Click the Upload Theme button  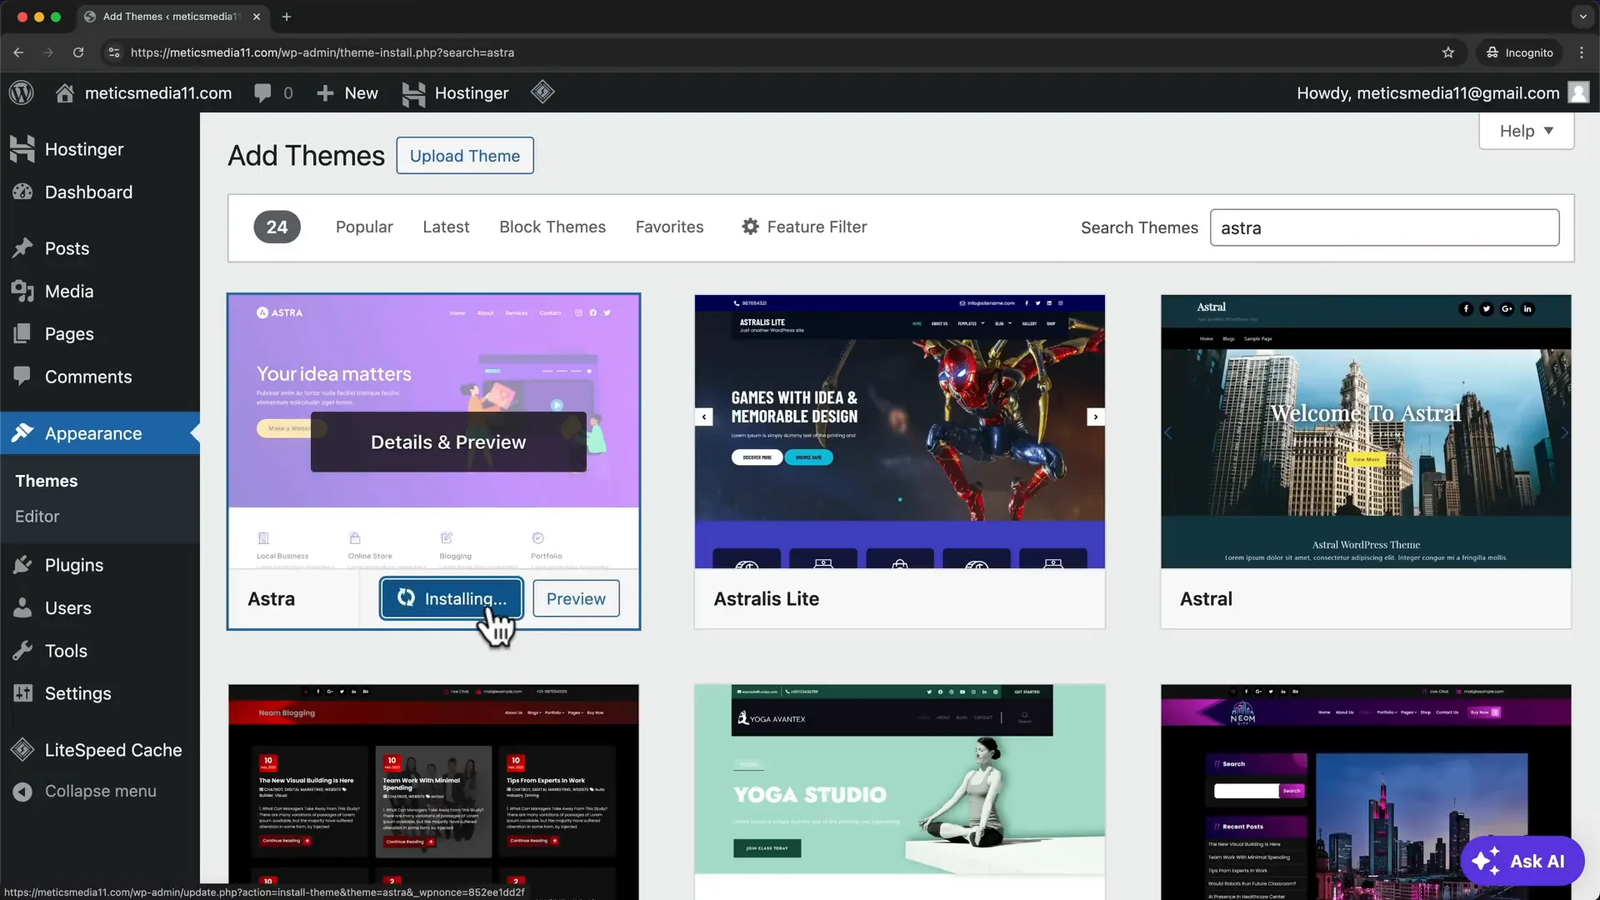click(465, 156)
